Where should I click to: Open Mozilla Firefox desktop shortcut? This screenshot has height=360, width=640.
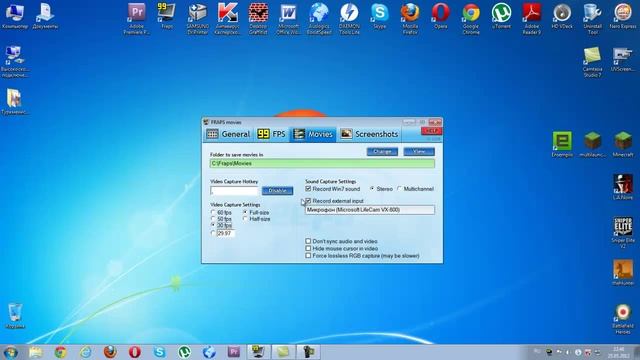point(410,18)
